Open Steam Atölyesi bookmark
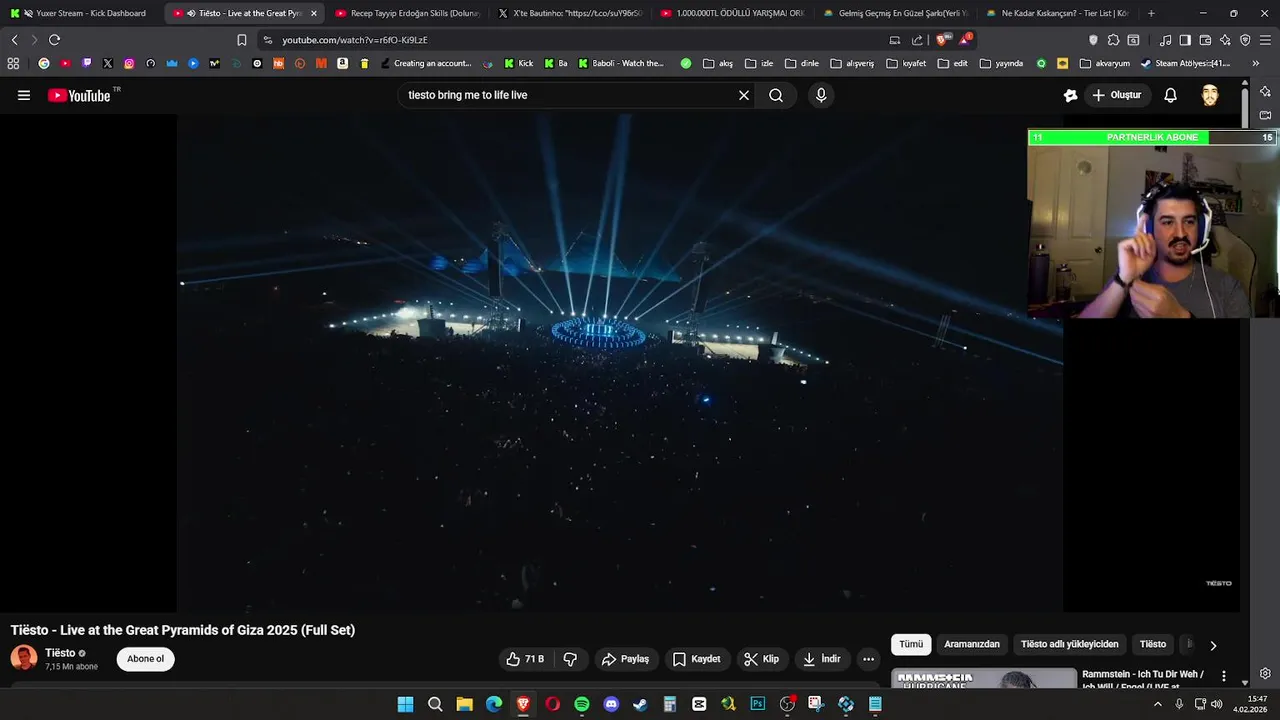Screen dimensions: 1280x720 tap(1186, 63)
